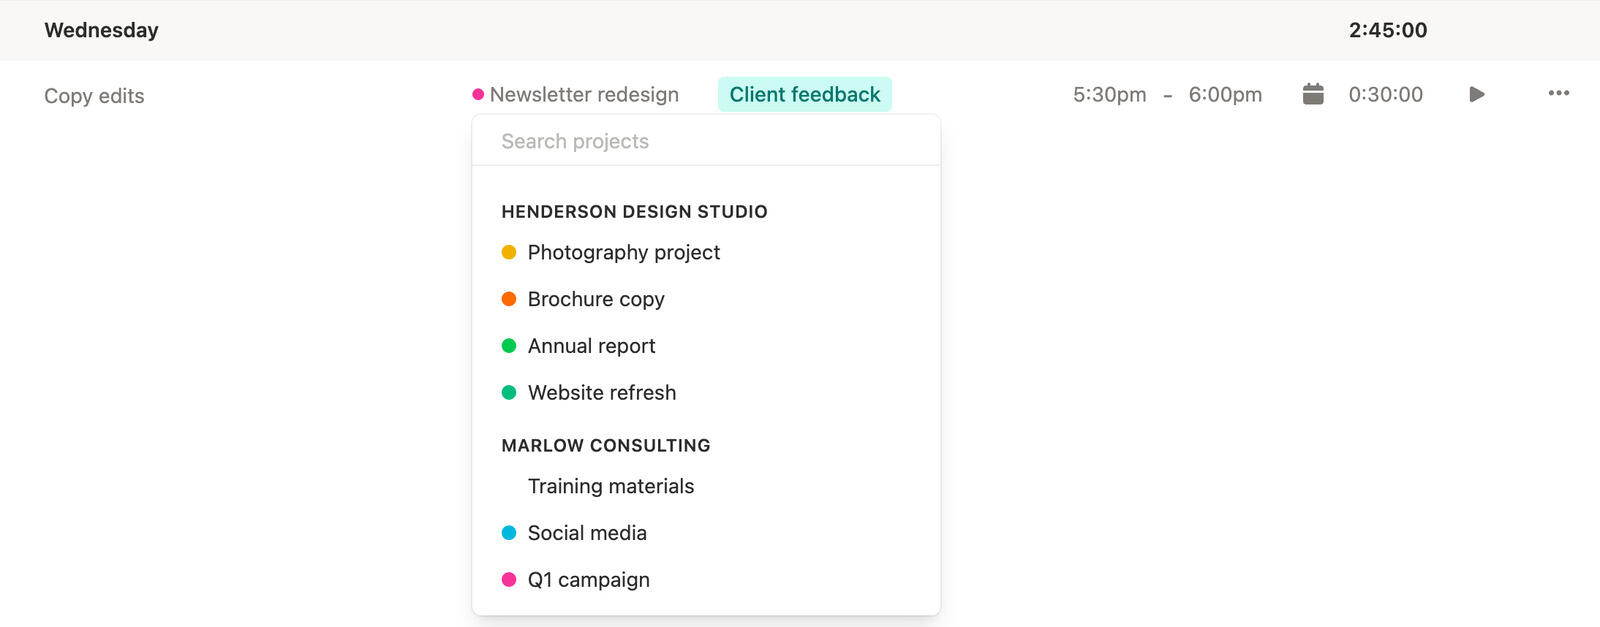Open the three-dots more options menu
Screen dimensions: 1600x627
point(1558,93)
